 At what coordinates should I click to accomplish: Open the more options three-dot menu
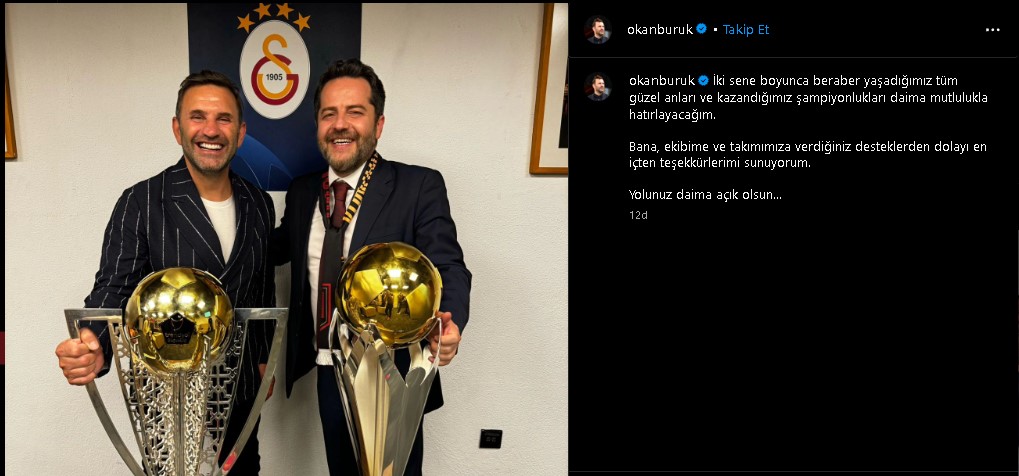(992, 30)
